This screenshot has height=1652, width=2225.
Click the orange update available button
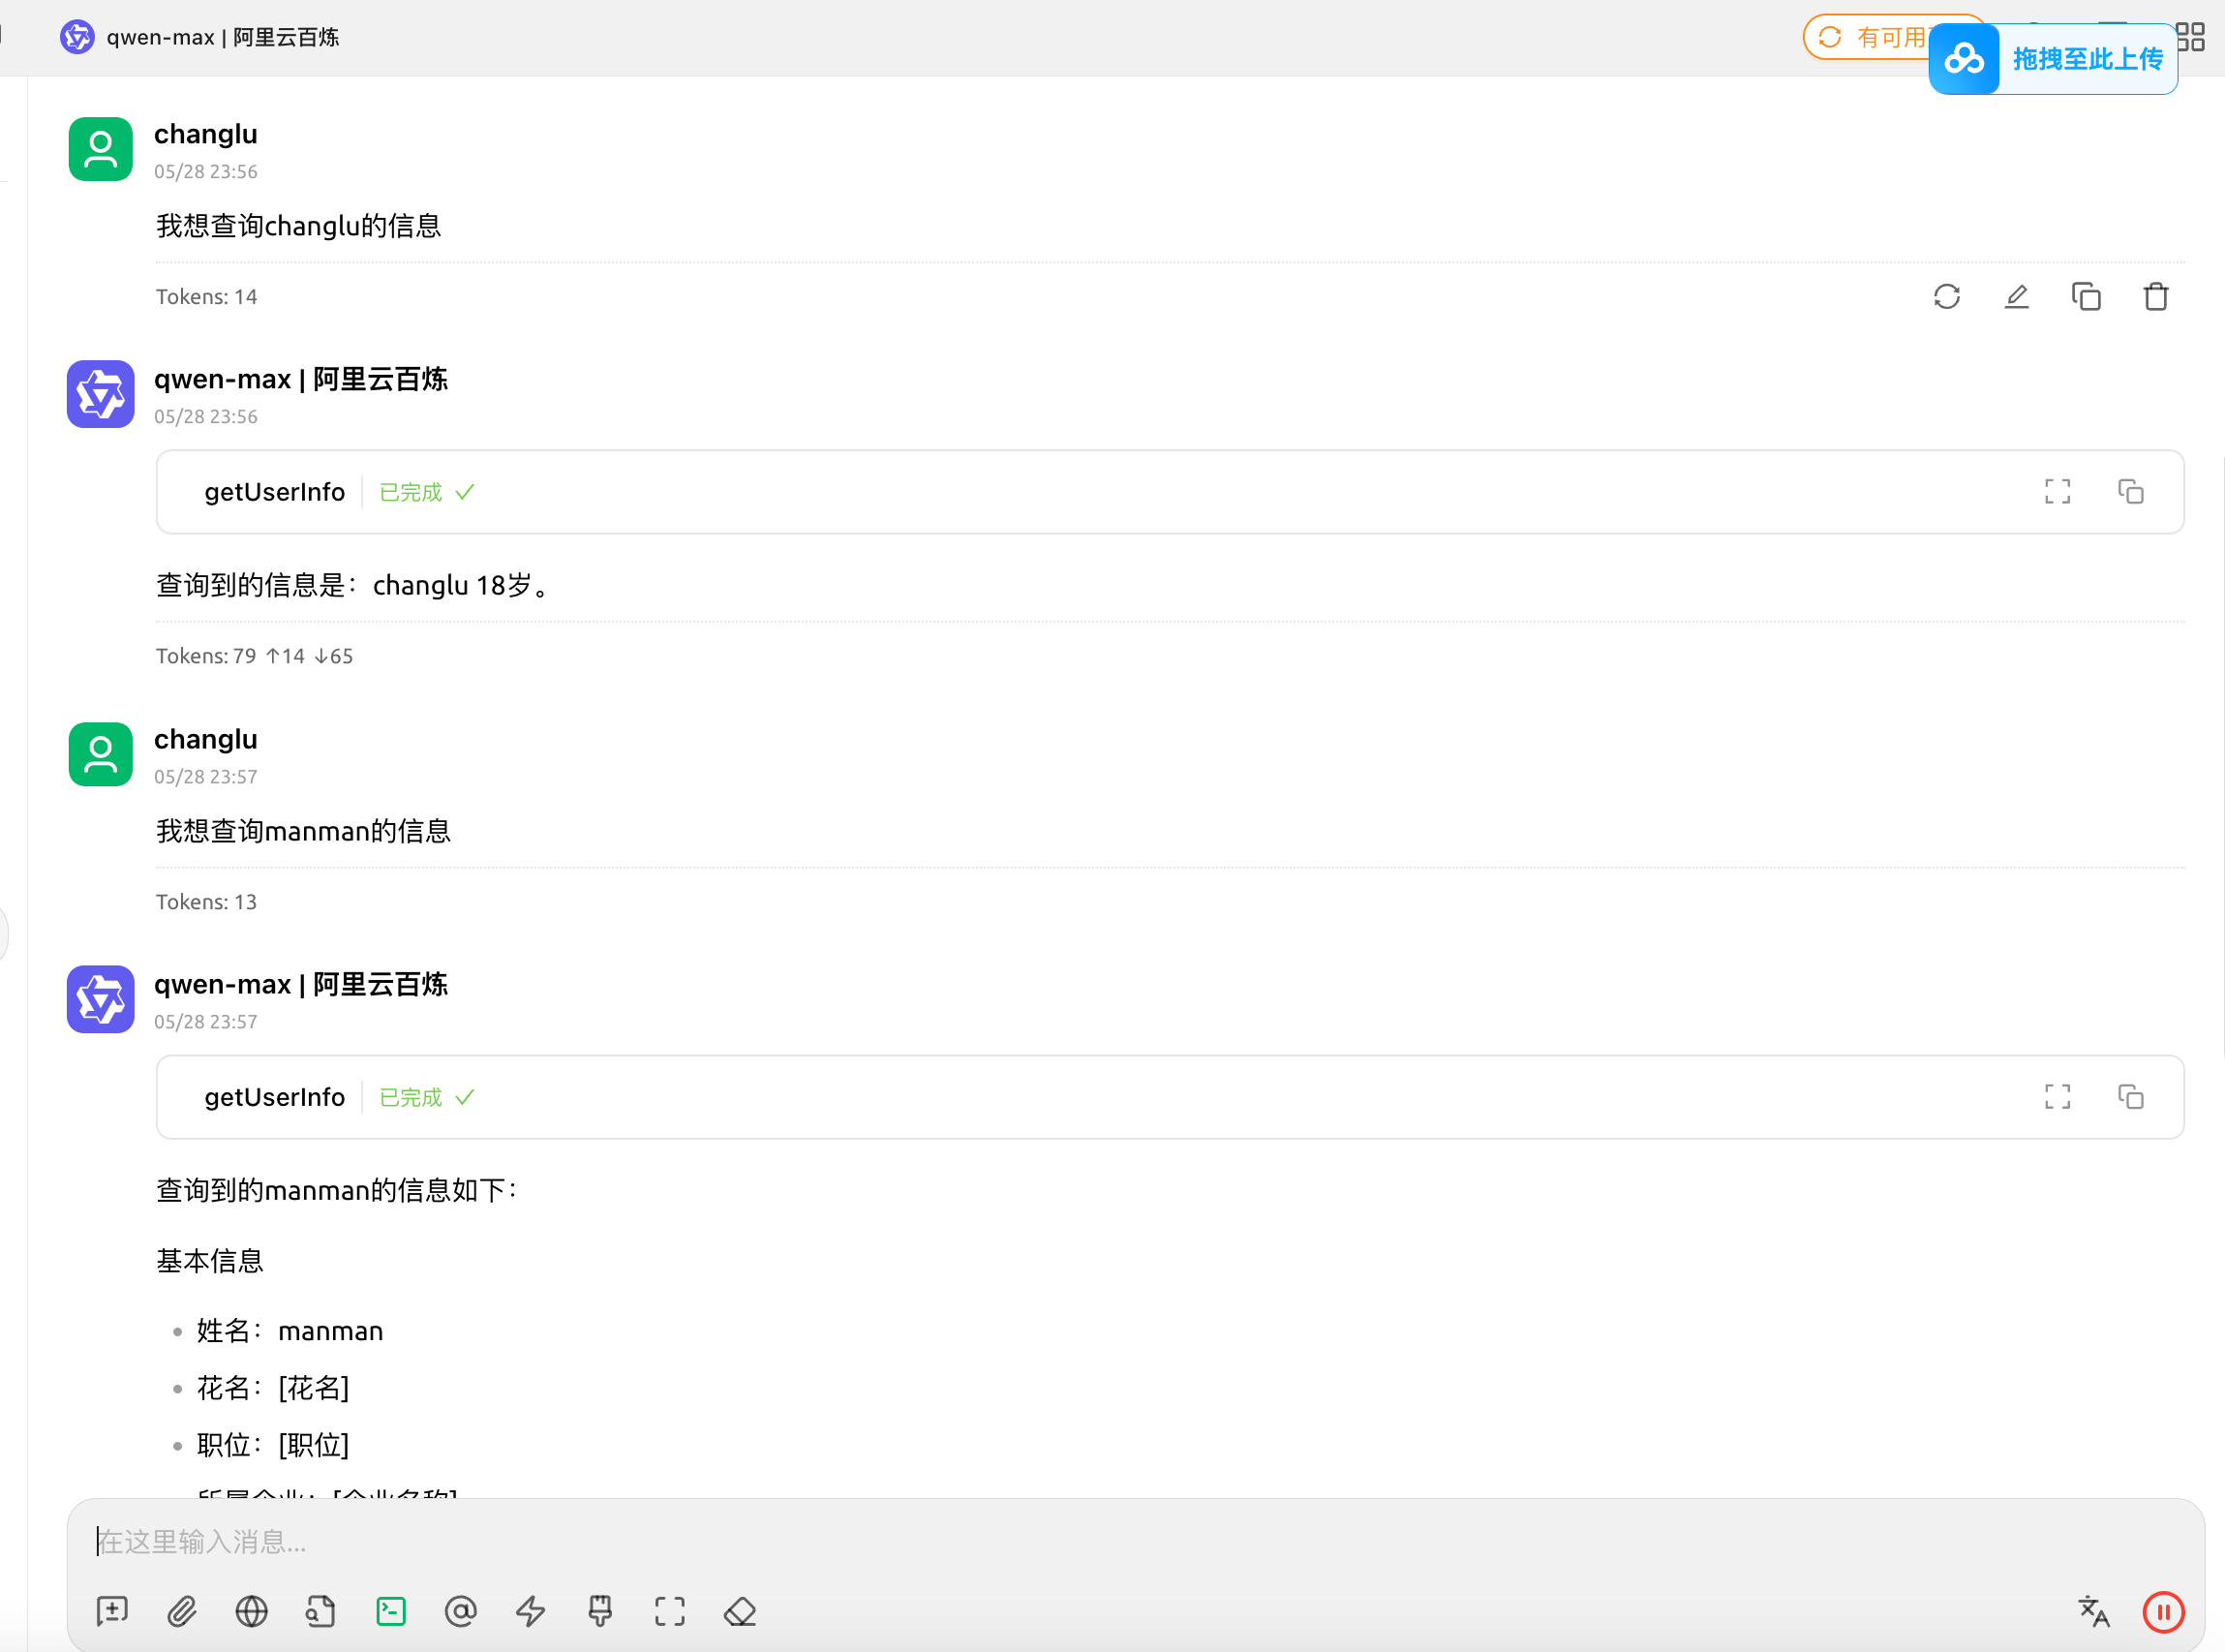1866,37
